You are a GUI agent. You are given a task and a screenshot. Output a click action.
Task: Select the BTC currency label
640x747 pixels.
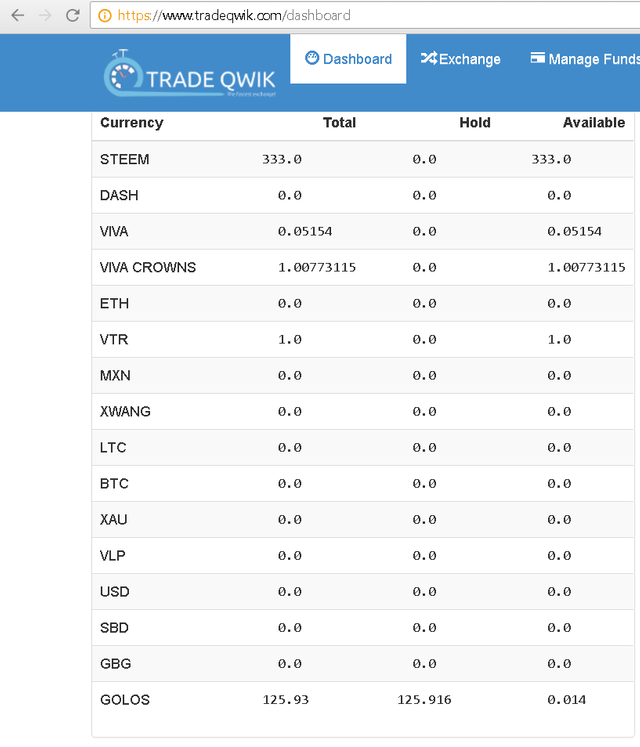pos(114,484)
